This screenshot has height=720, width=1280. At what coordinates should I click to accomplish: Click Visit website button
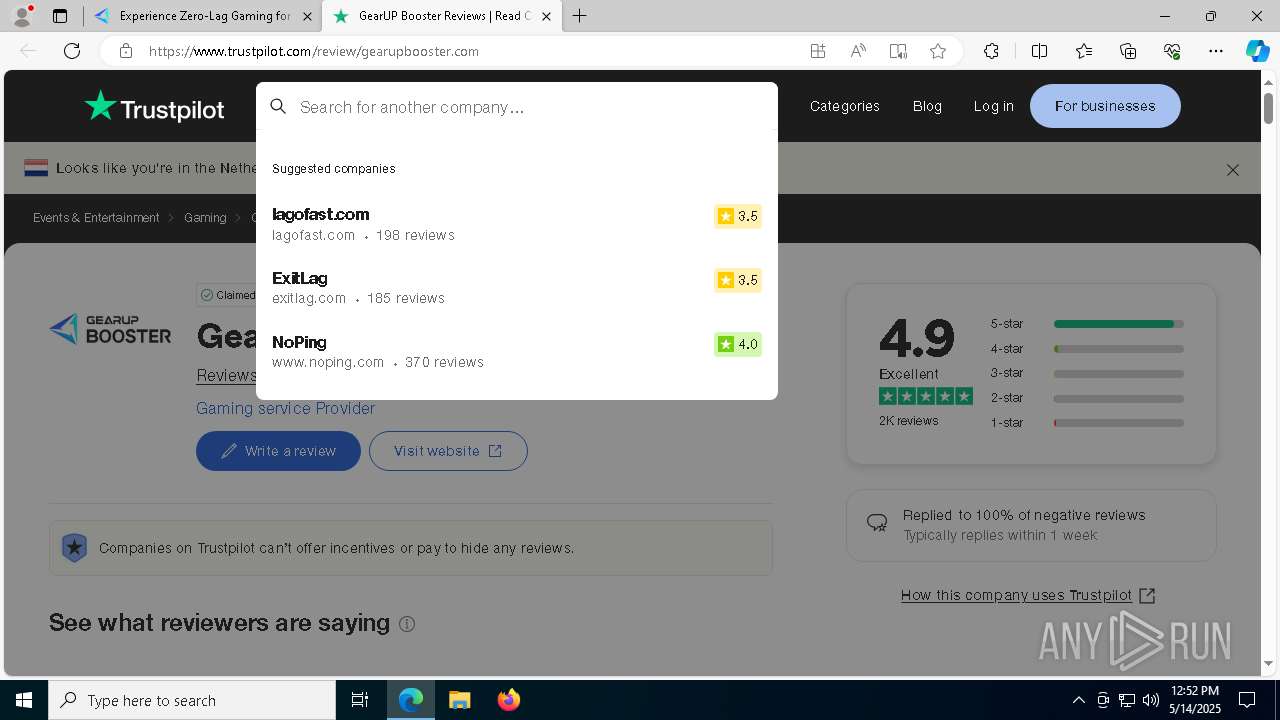point(448,451)
